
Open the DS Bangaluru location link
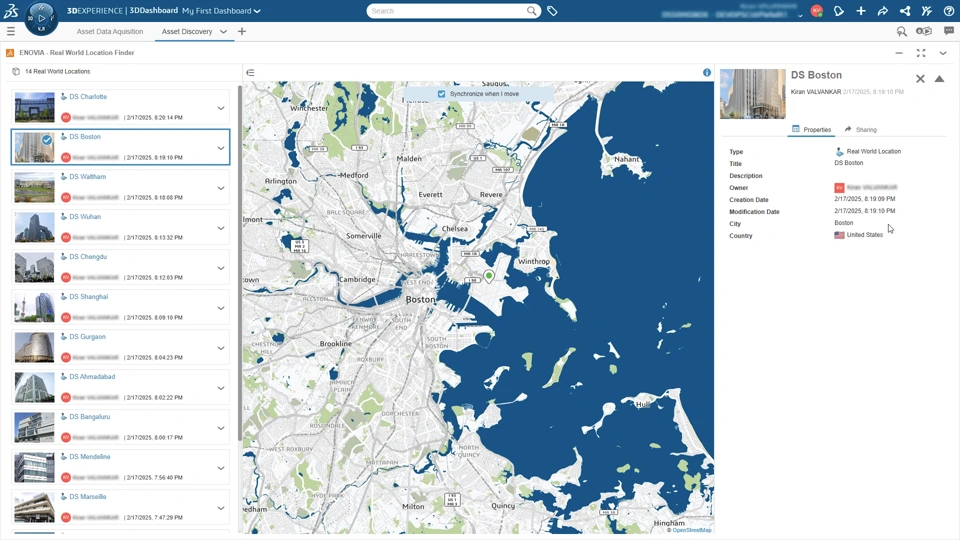pyautogui.click(x=89, y=416)
